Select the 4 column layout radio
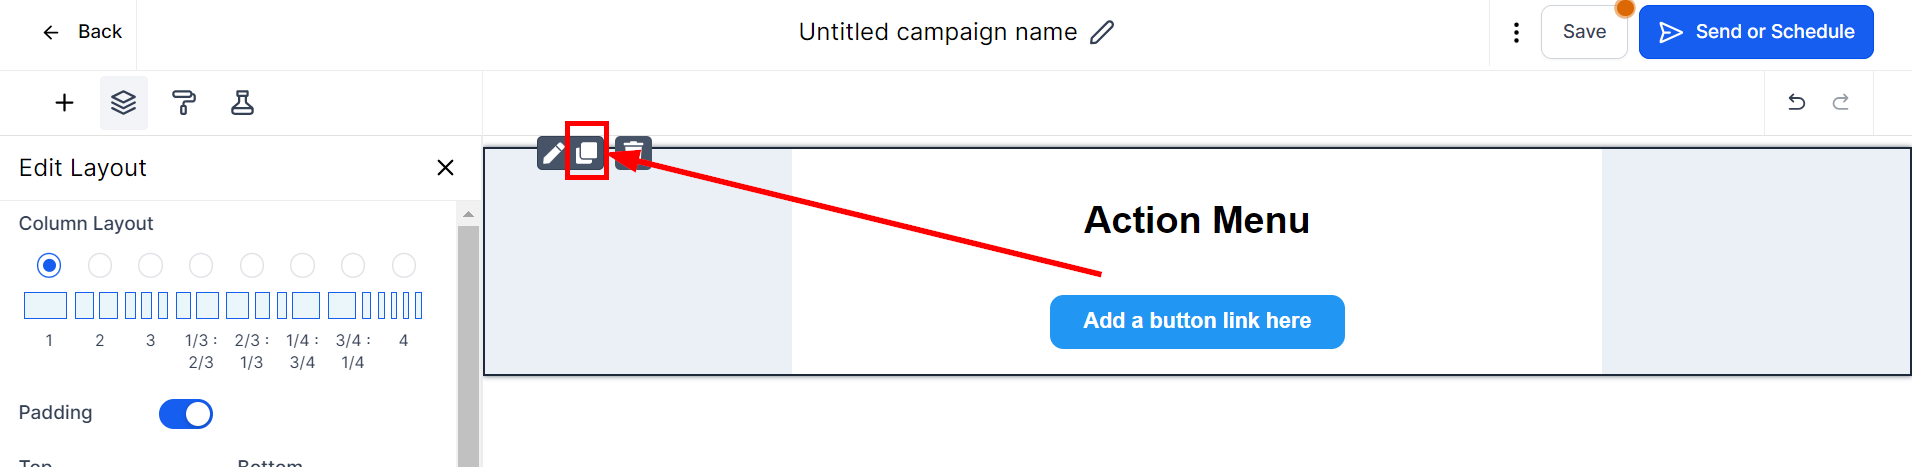The image size is (1912, 467). coord(404,265)
